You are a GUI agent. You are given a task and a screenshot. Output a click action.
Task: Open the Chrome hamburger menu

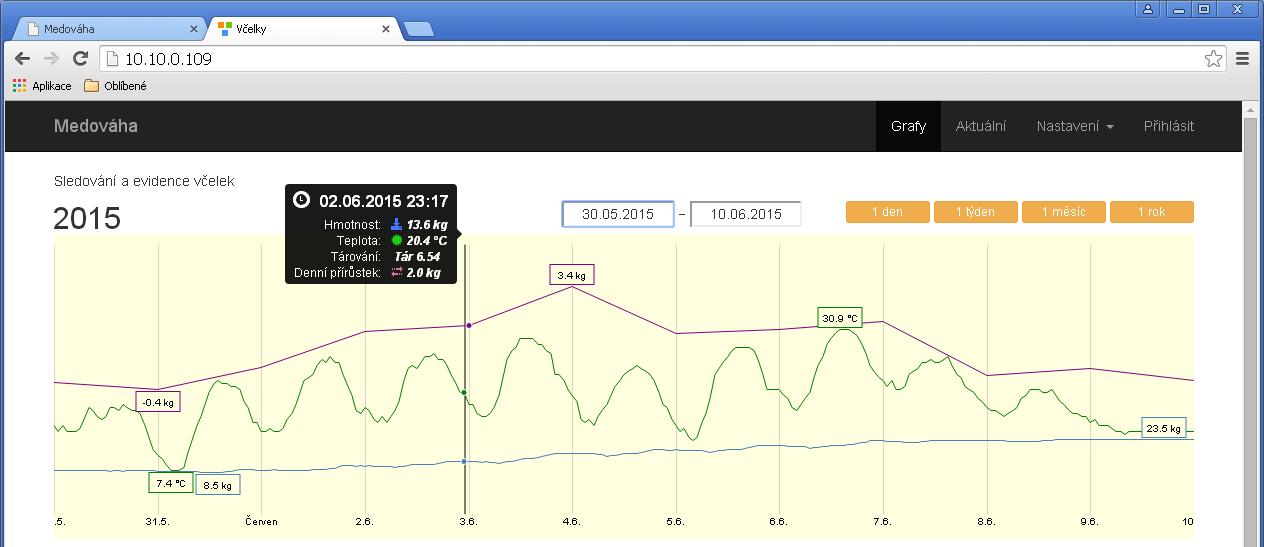[1243, 59]
